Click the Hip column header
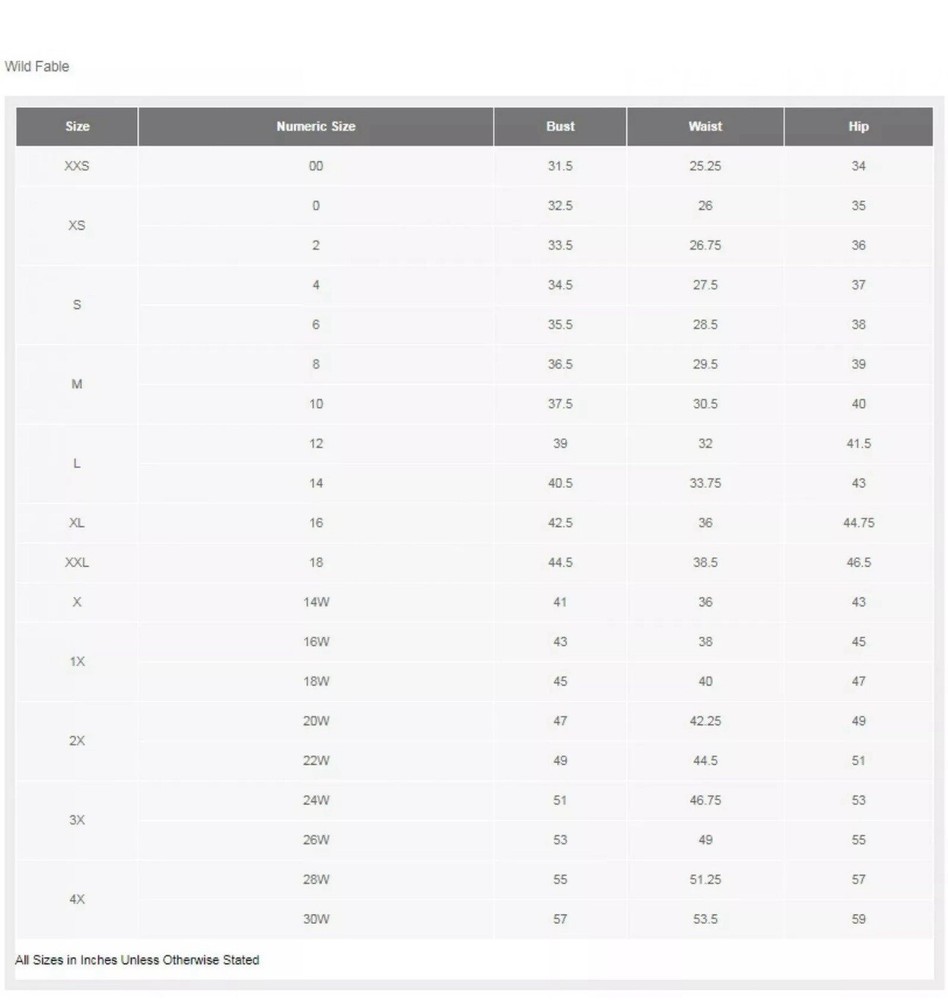Screen dimensions: 948x1000 [858, 126]
